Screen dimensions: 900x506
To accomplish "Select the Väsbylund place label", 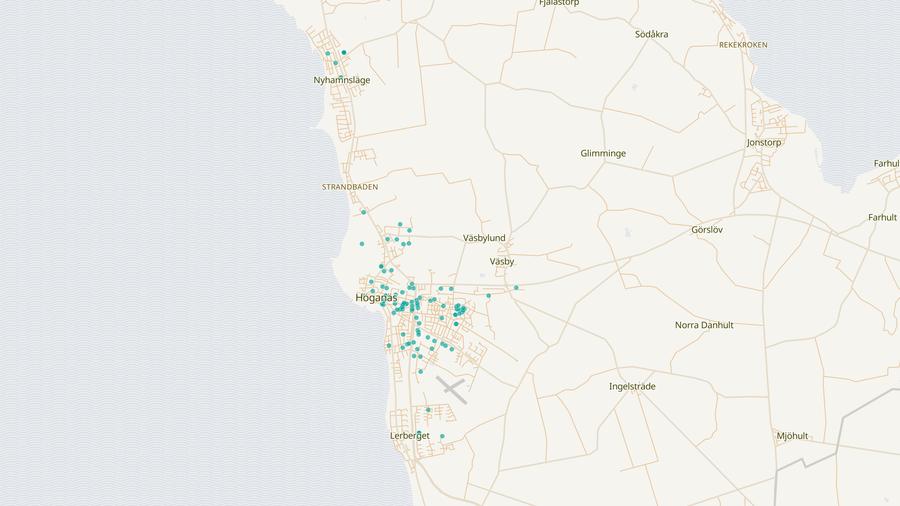I will [x=484, y=238].
